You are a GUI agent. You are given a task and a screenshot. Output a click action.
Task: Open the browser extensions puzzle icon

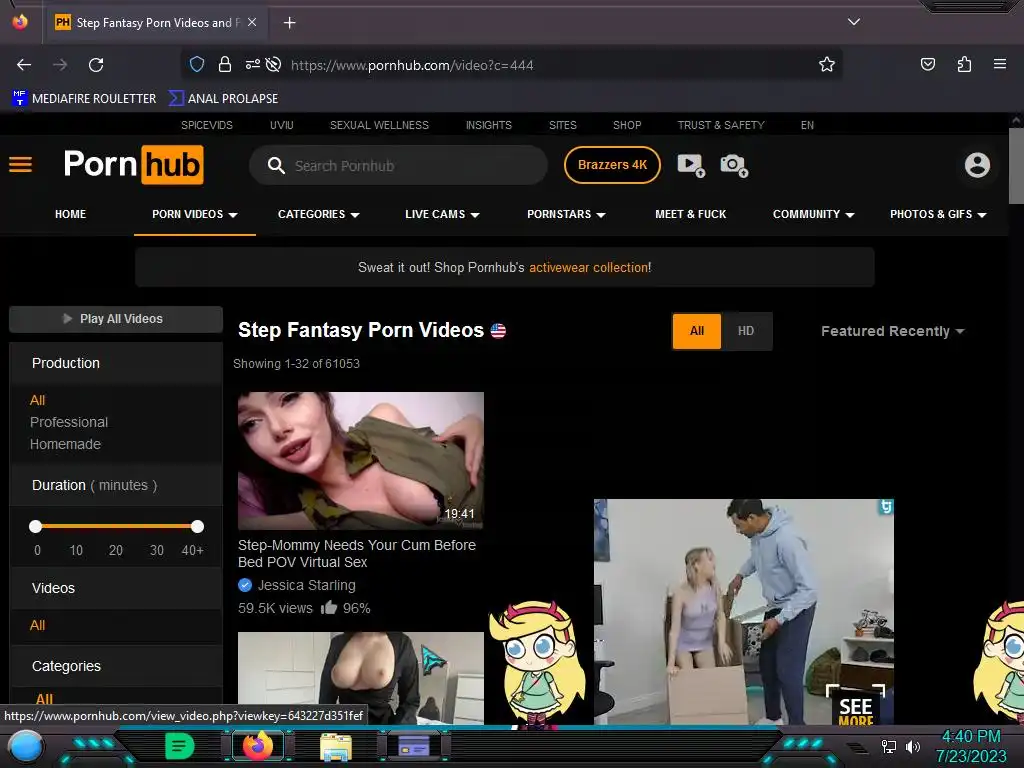click(x=964, y=64)
